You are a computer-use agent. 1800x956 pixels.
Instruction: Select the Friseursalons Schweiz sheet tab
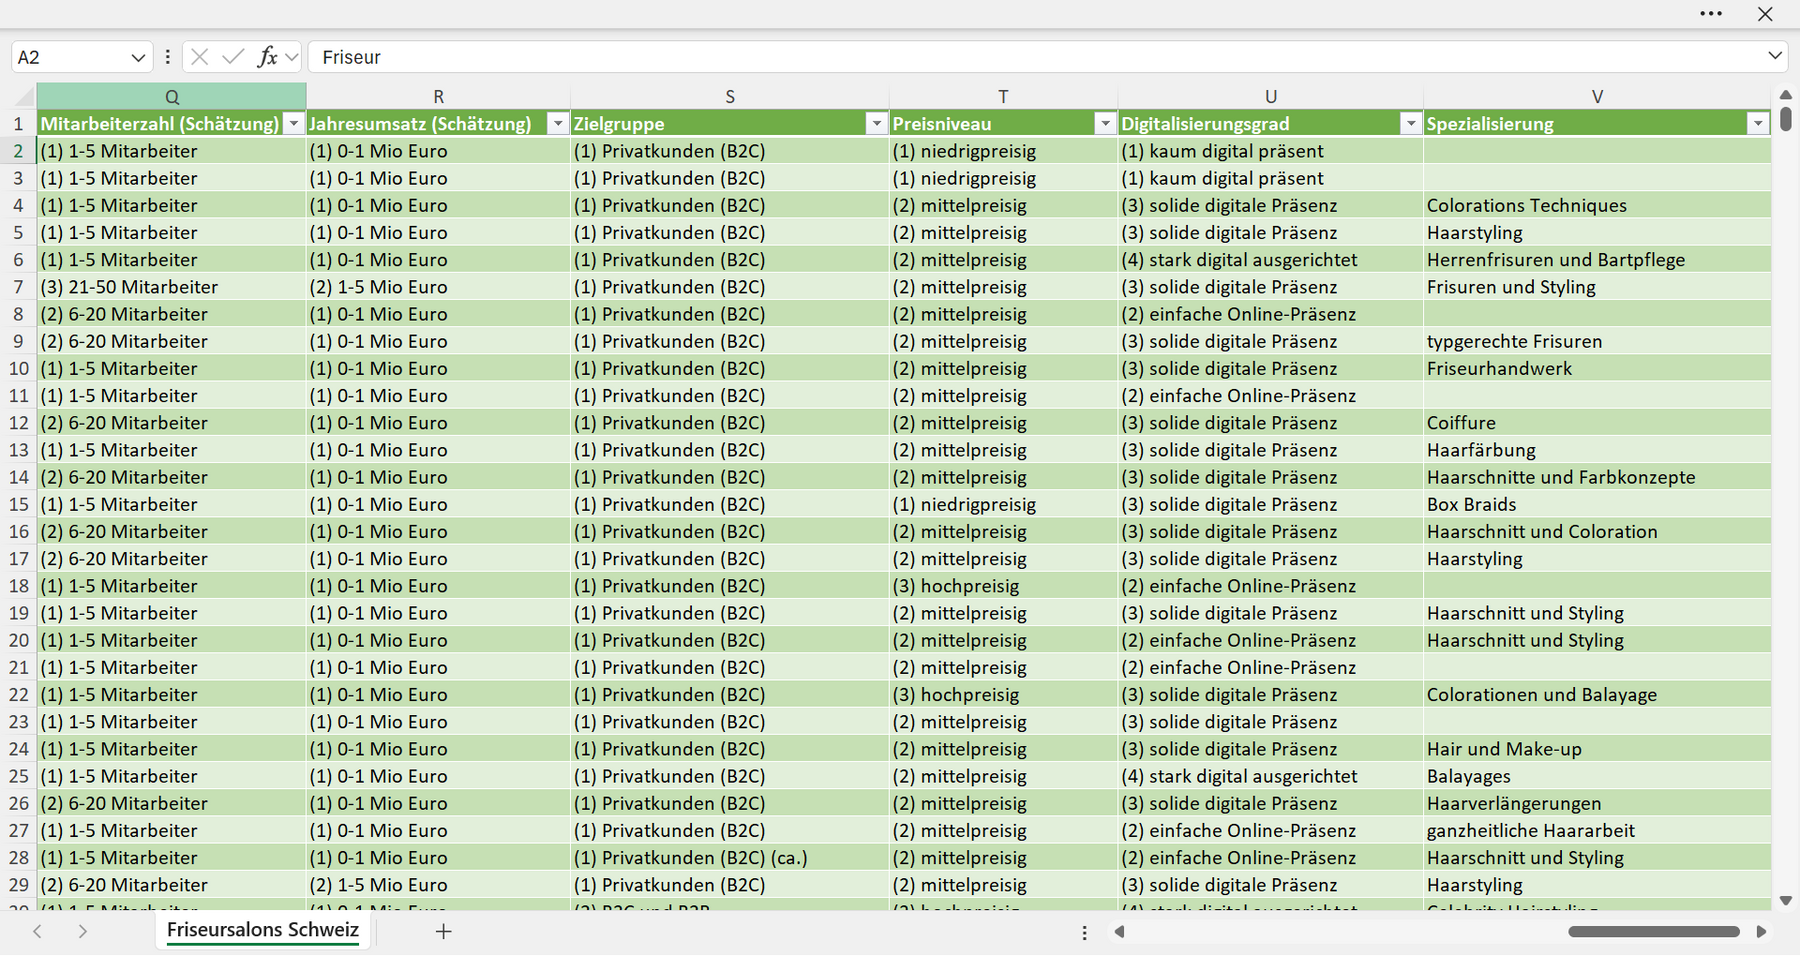coord(263,930)
